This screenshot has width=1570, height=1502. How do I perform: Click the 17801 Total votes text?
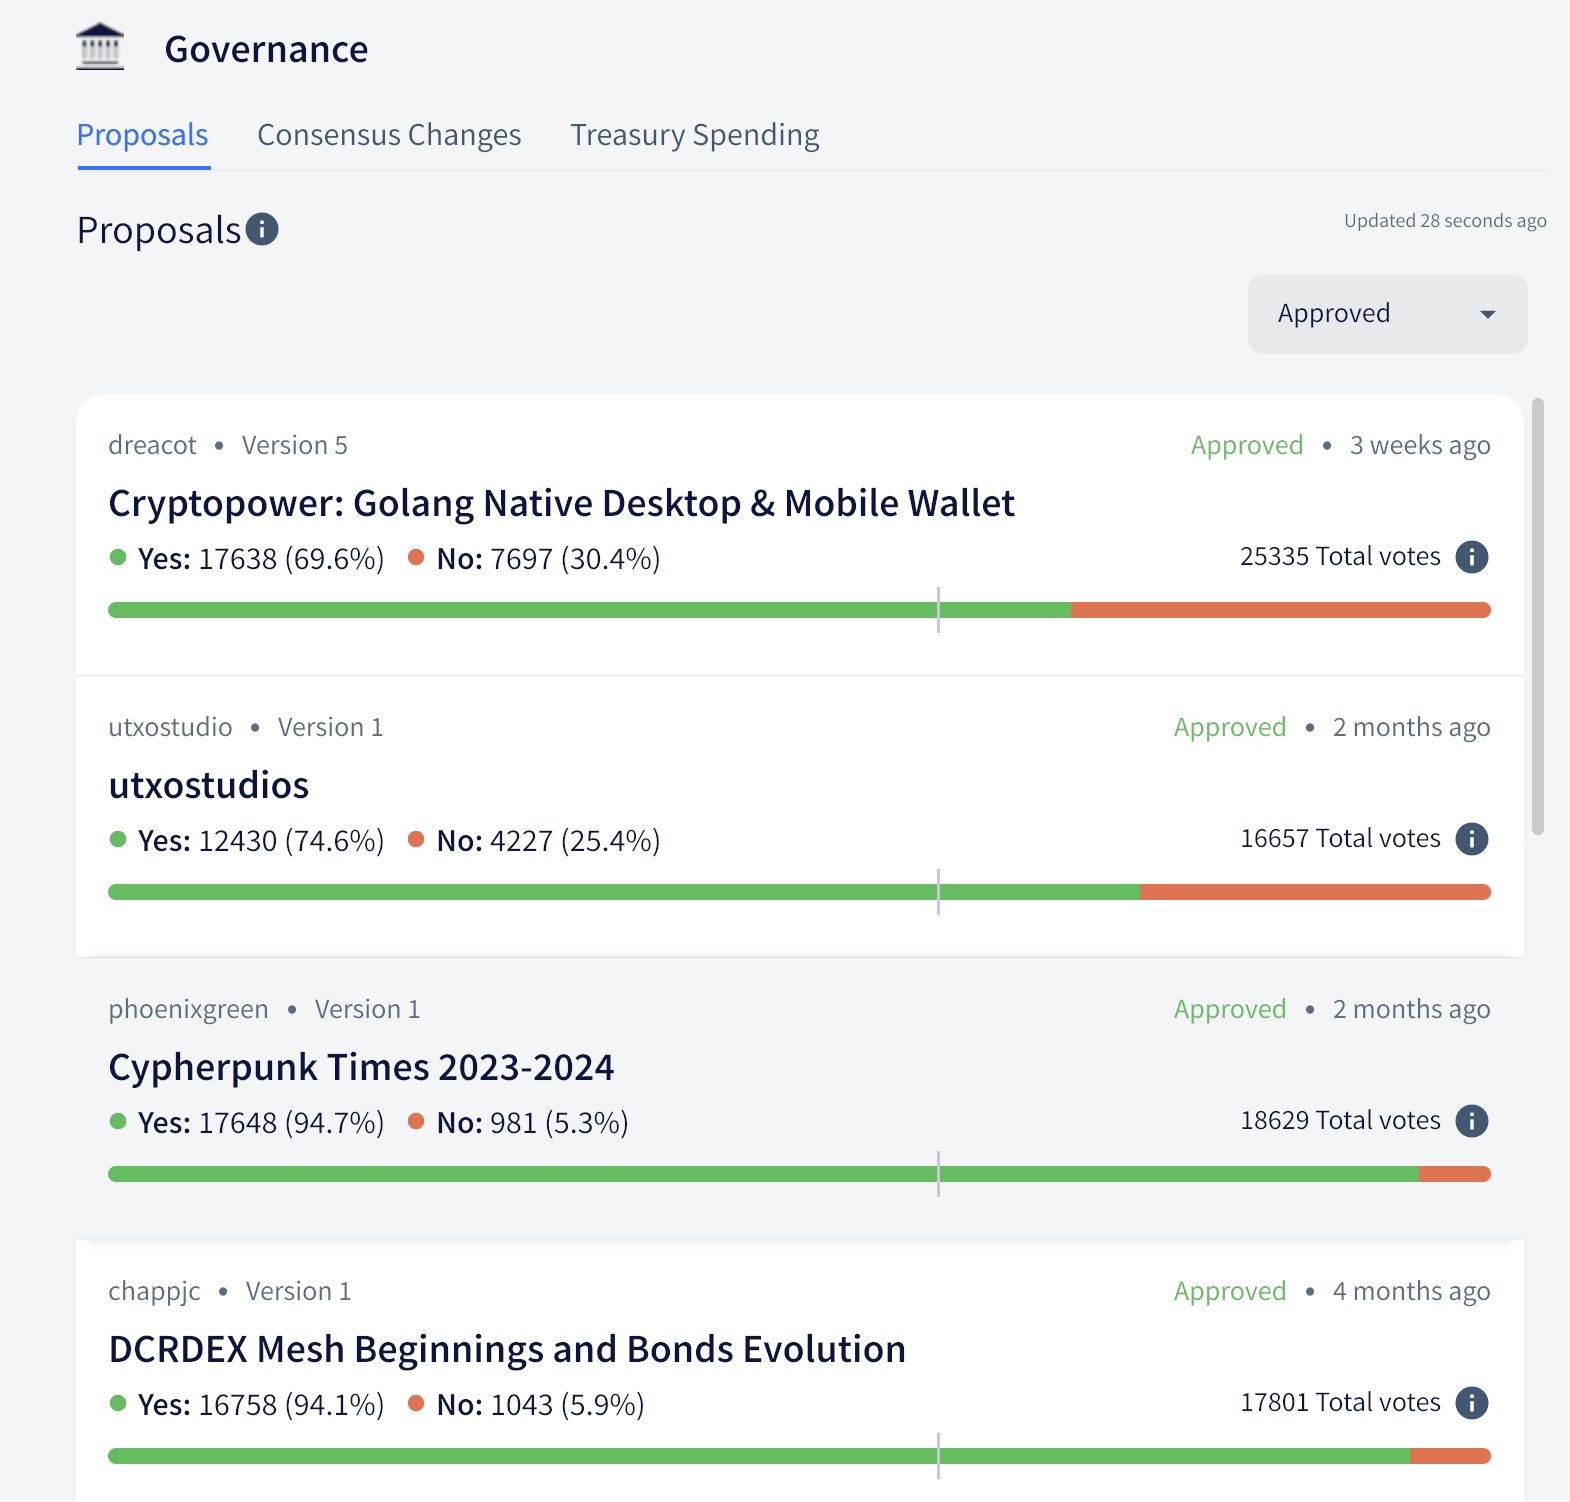tap(1340, 1403)
